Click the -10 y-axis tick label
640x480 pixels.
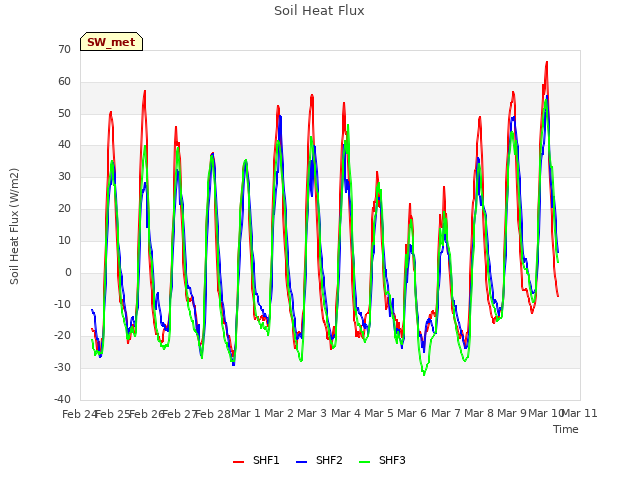tap(63, 304)
